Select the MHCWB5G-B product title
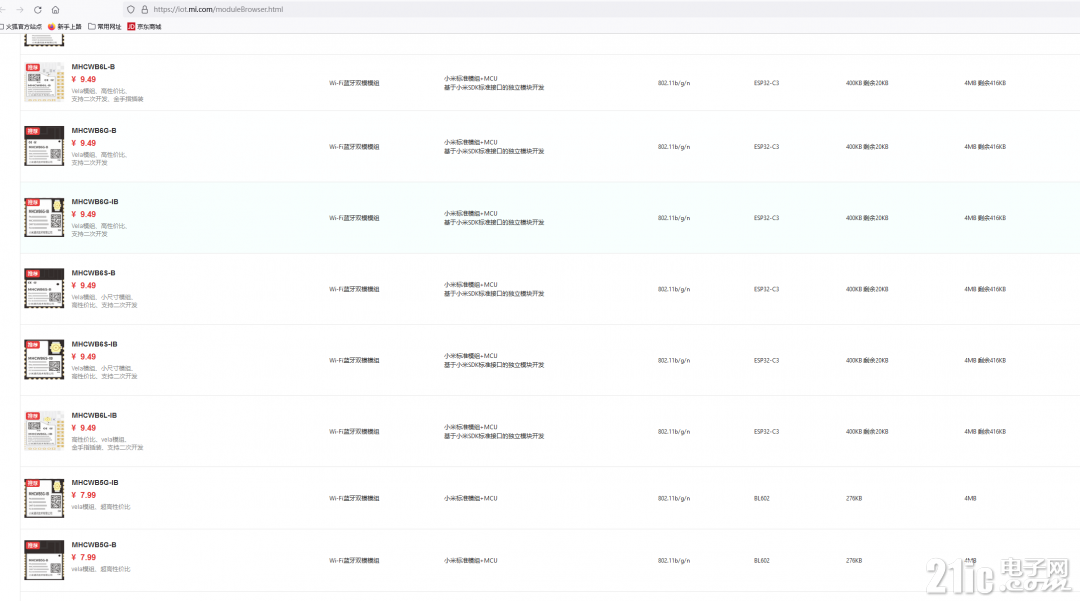Viewport: 1080px width, 601px height. point(94,545)
